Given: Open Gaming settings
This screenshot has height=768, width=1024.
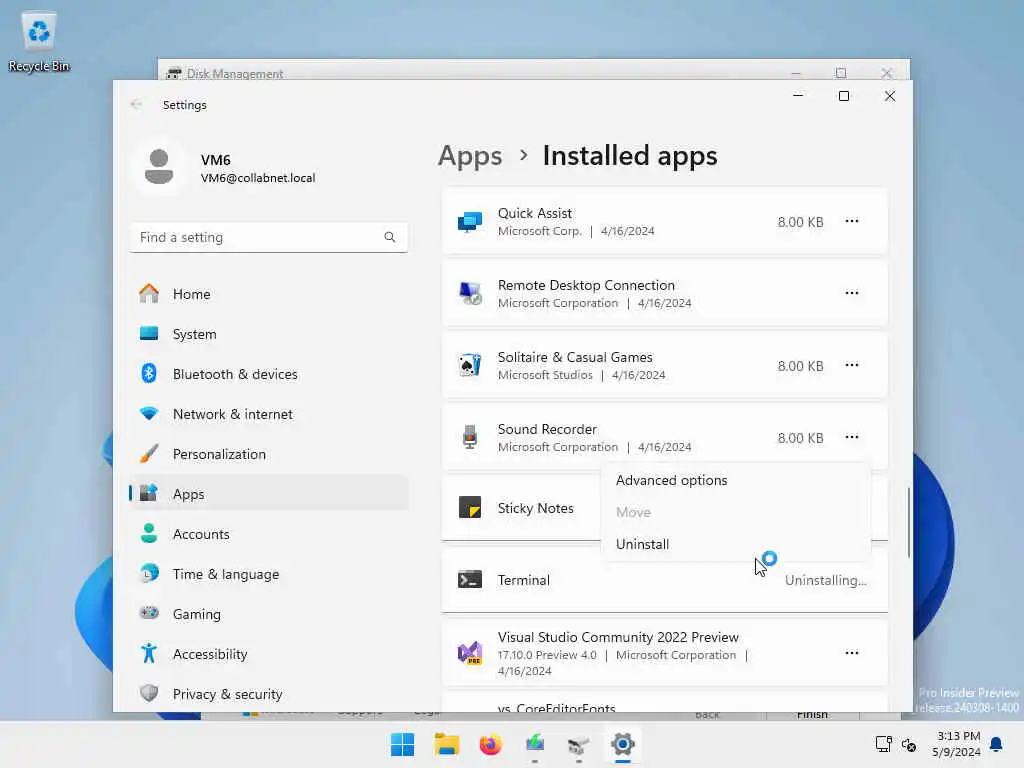Looking at the screenshot, I should [x=269, y=615].
